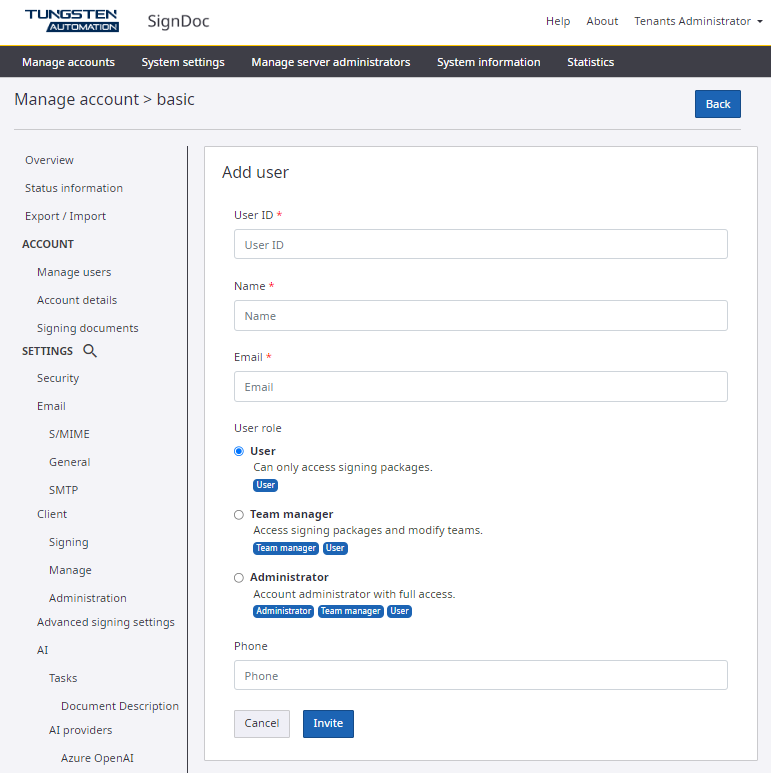Screen dimensions: 771x773
Task: Focus the User ID input field
Action: (x=480, y=245)
